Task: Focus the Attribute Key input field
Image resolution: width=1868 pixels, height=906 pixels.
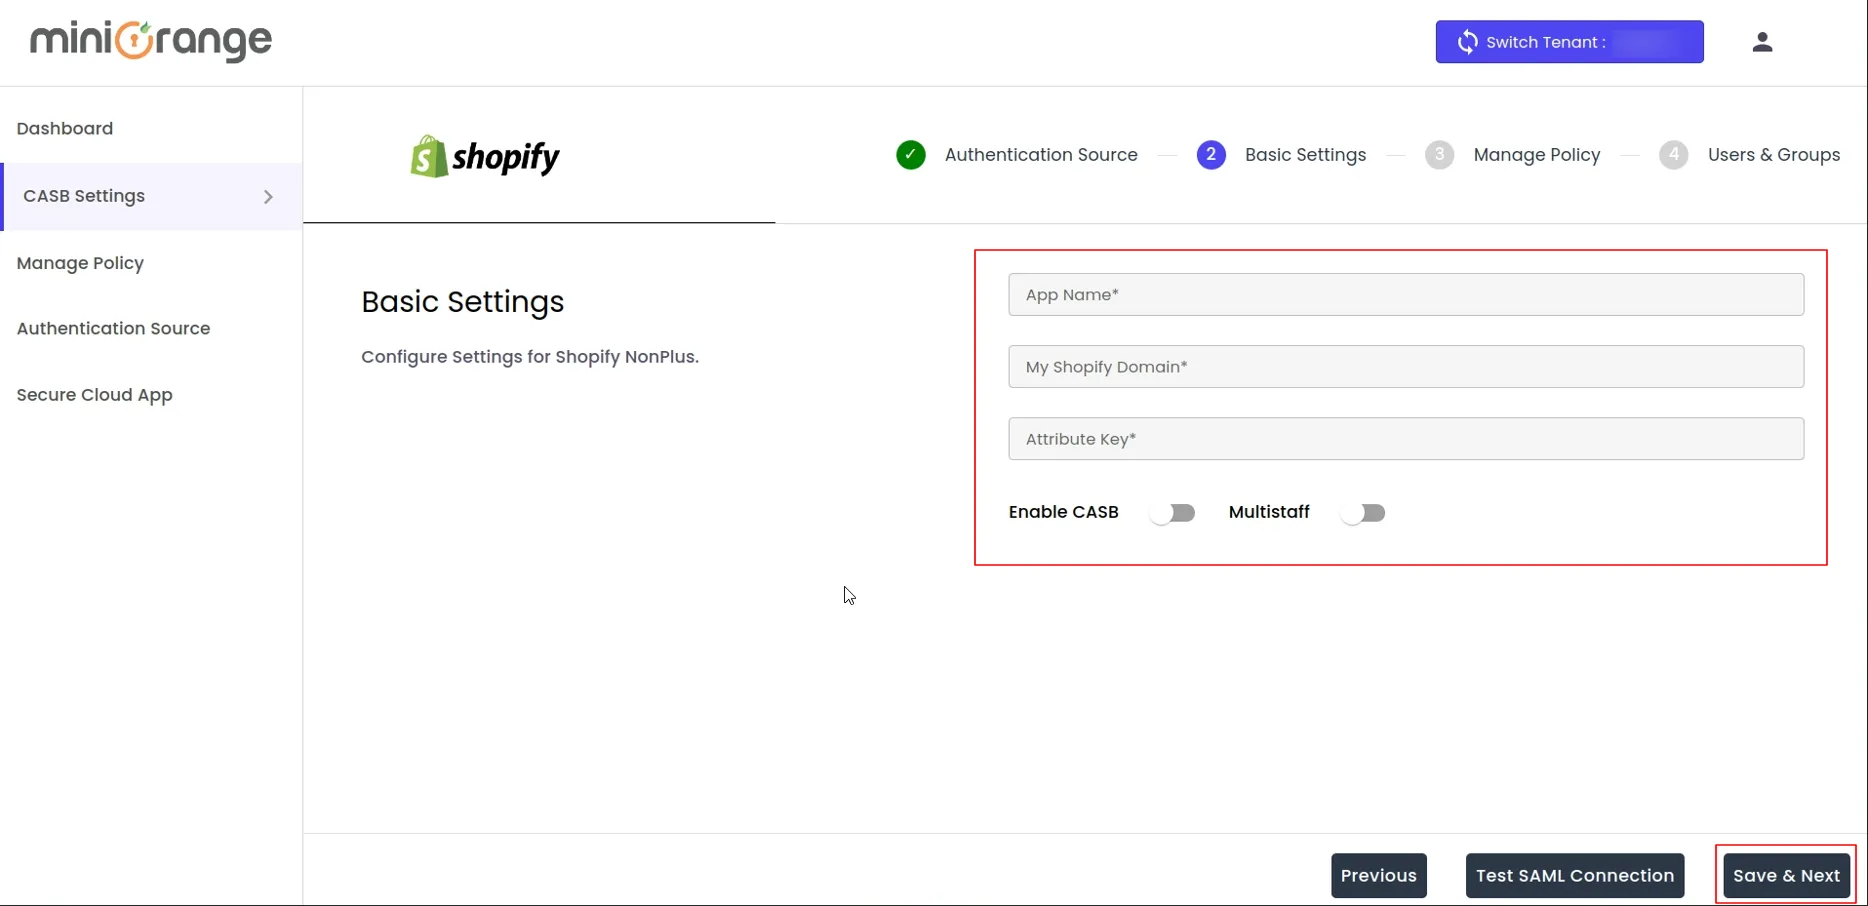Action: coord(1406,439)
